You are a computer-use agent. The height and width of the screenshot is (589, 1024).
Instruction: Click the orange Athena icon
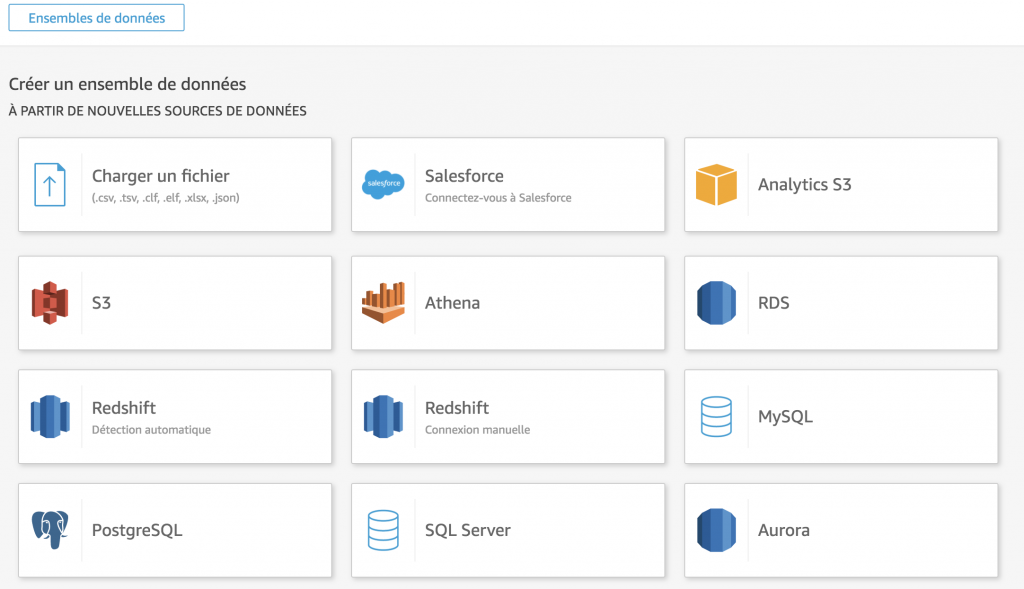click(383, 303)
